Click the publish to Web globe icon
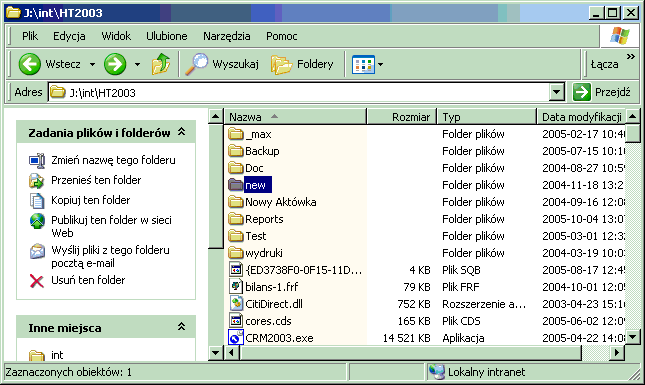This screenshot has height=385, width=645. click(x=37, y=221)
